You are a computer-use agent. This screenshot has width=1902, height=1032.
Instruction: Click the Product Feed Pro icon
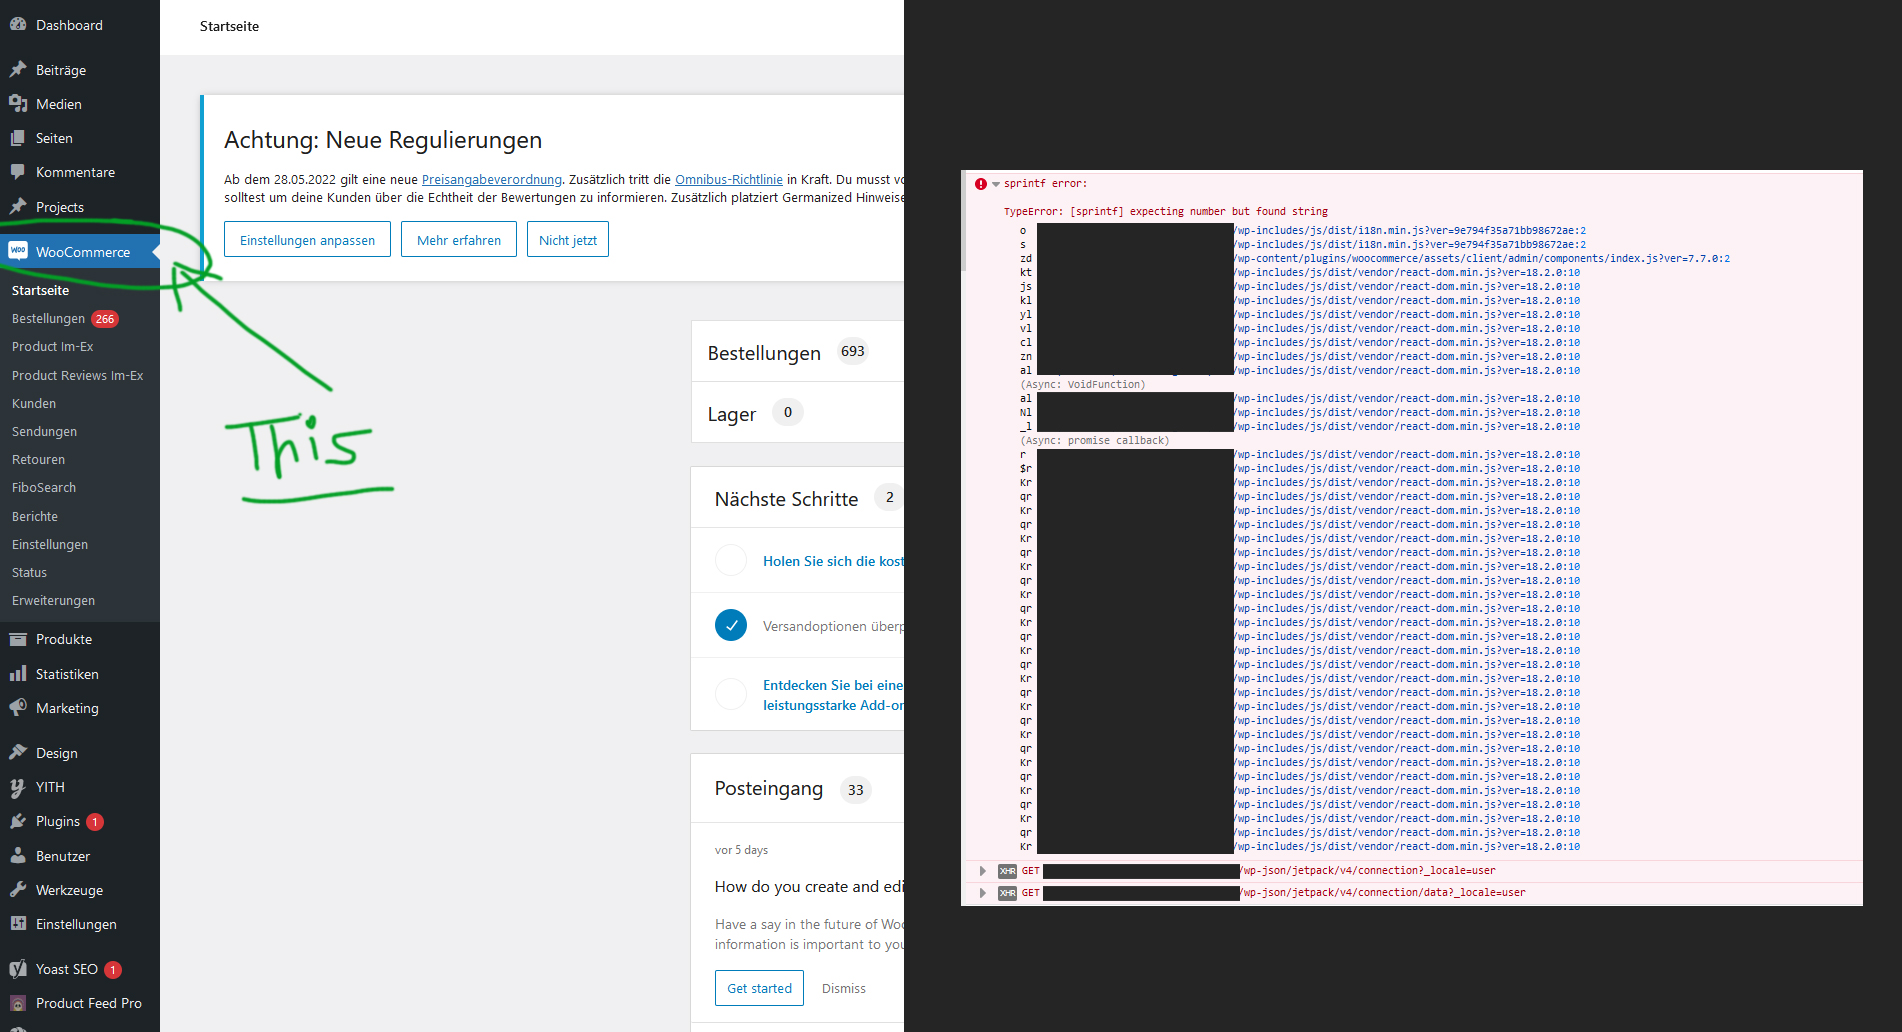18,1003
